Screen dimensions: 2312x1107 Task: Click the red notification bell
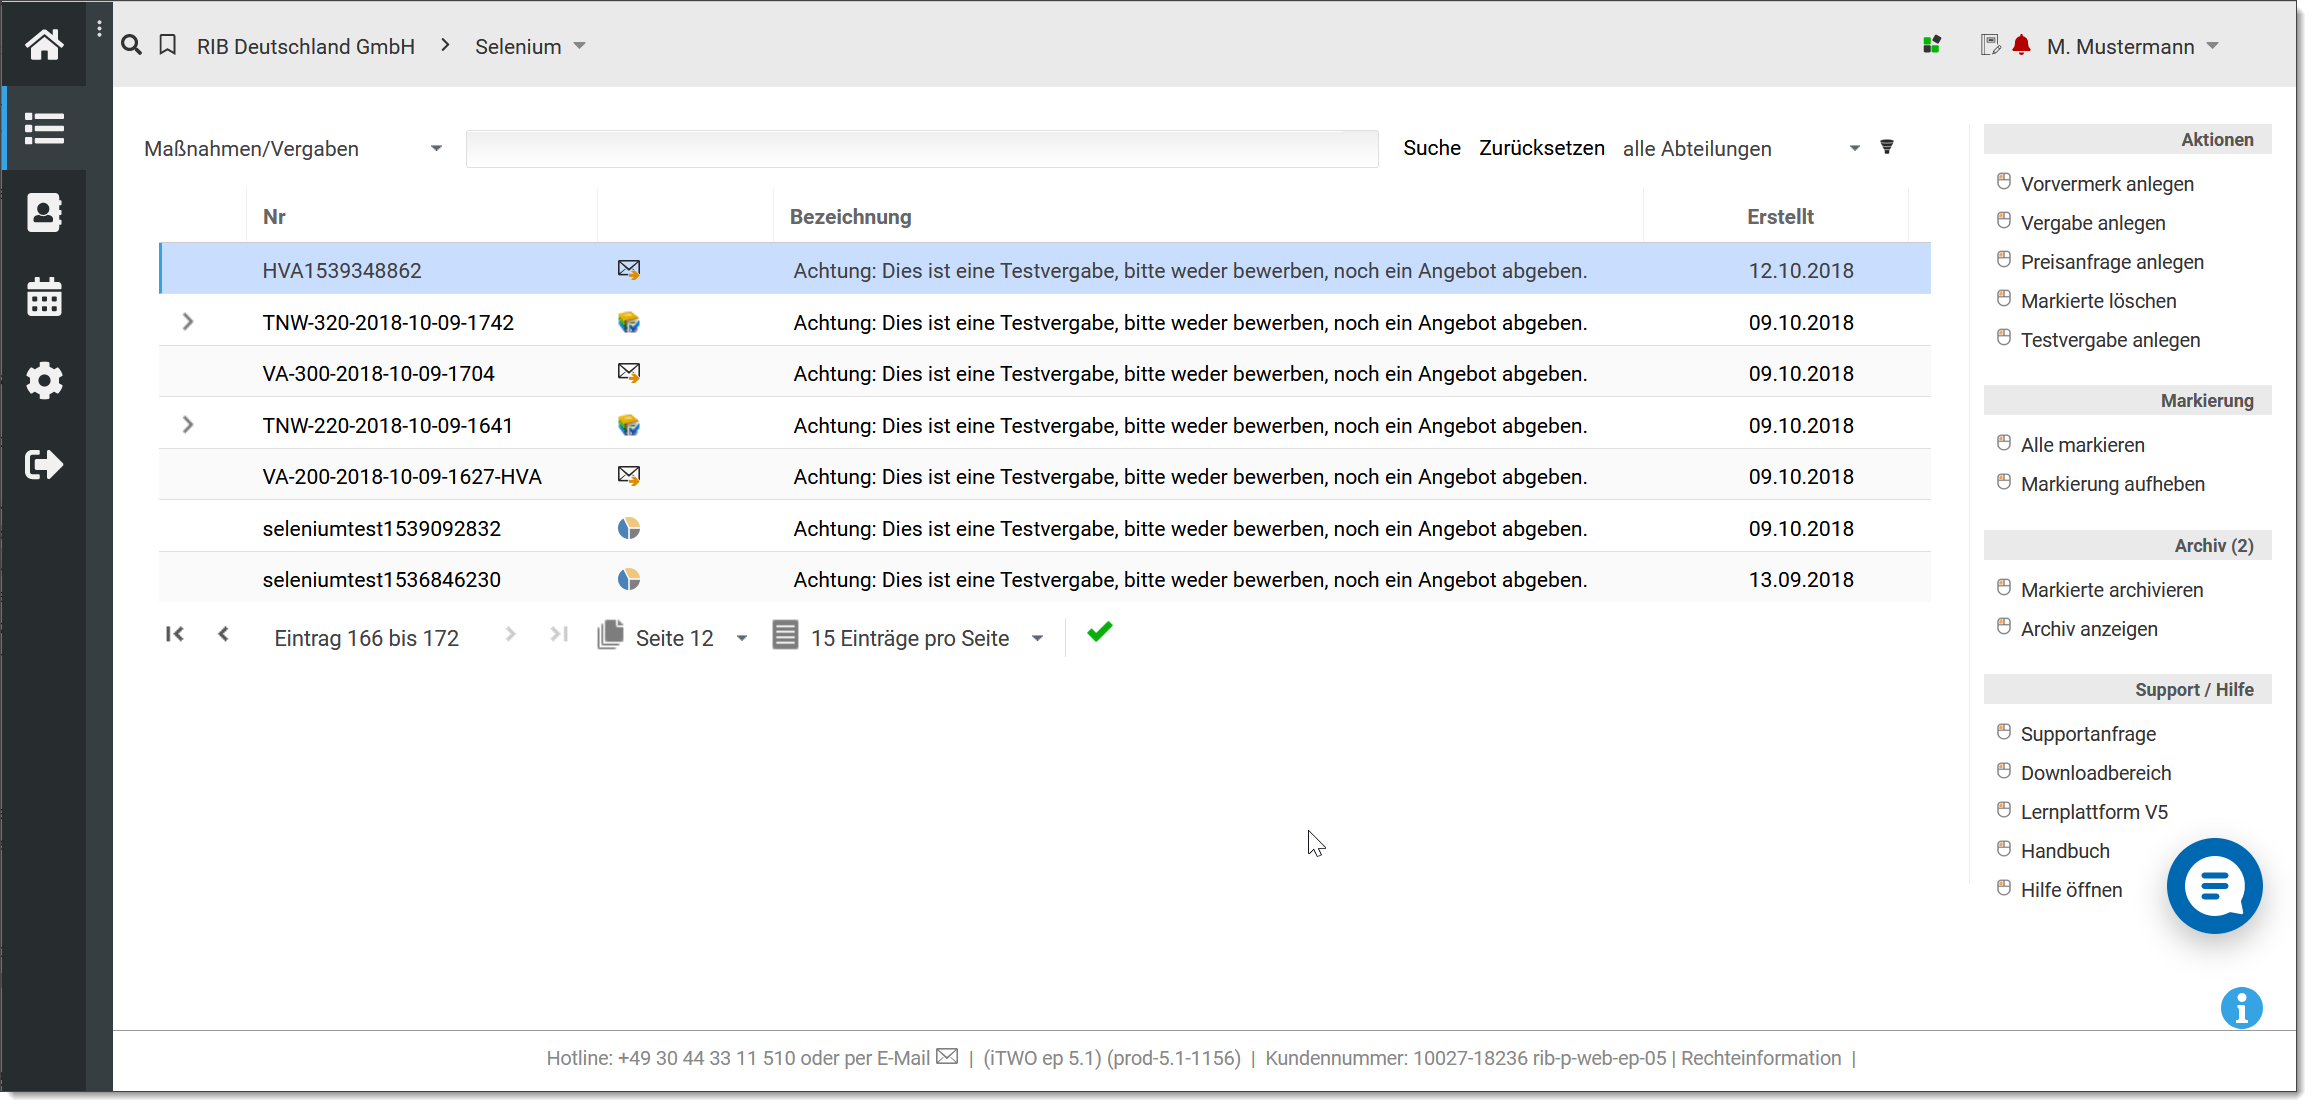[2021, 45]
